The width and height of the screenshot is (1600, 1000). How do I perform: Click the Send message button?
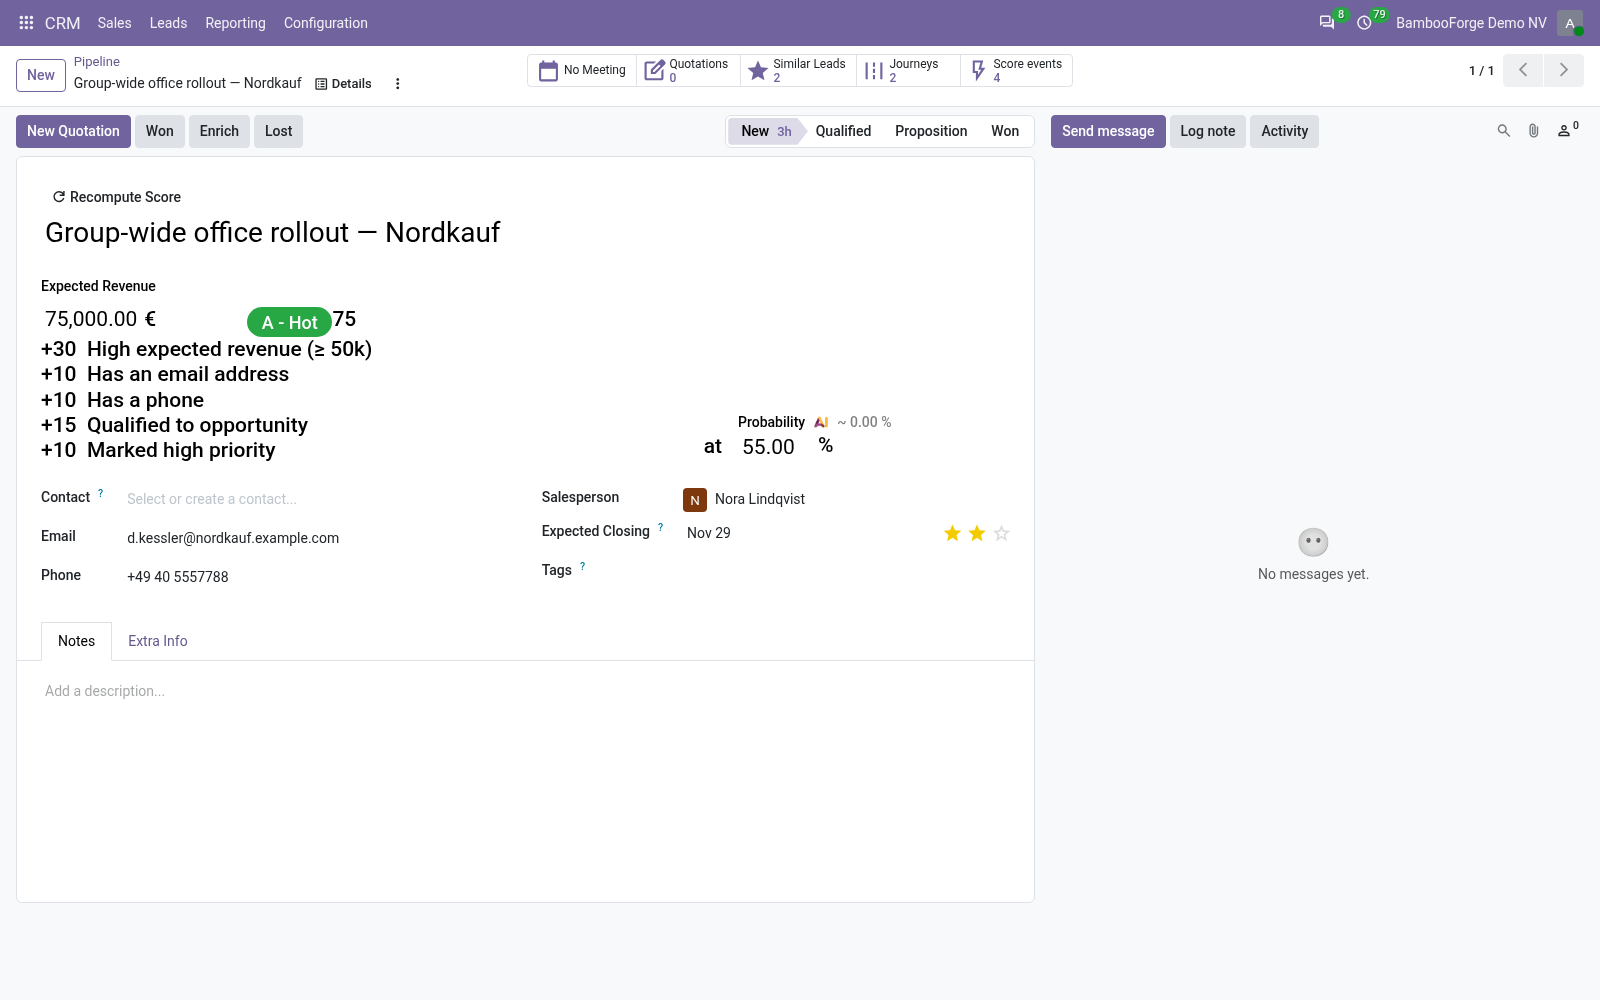pos(1108,131)
